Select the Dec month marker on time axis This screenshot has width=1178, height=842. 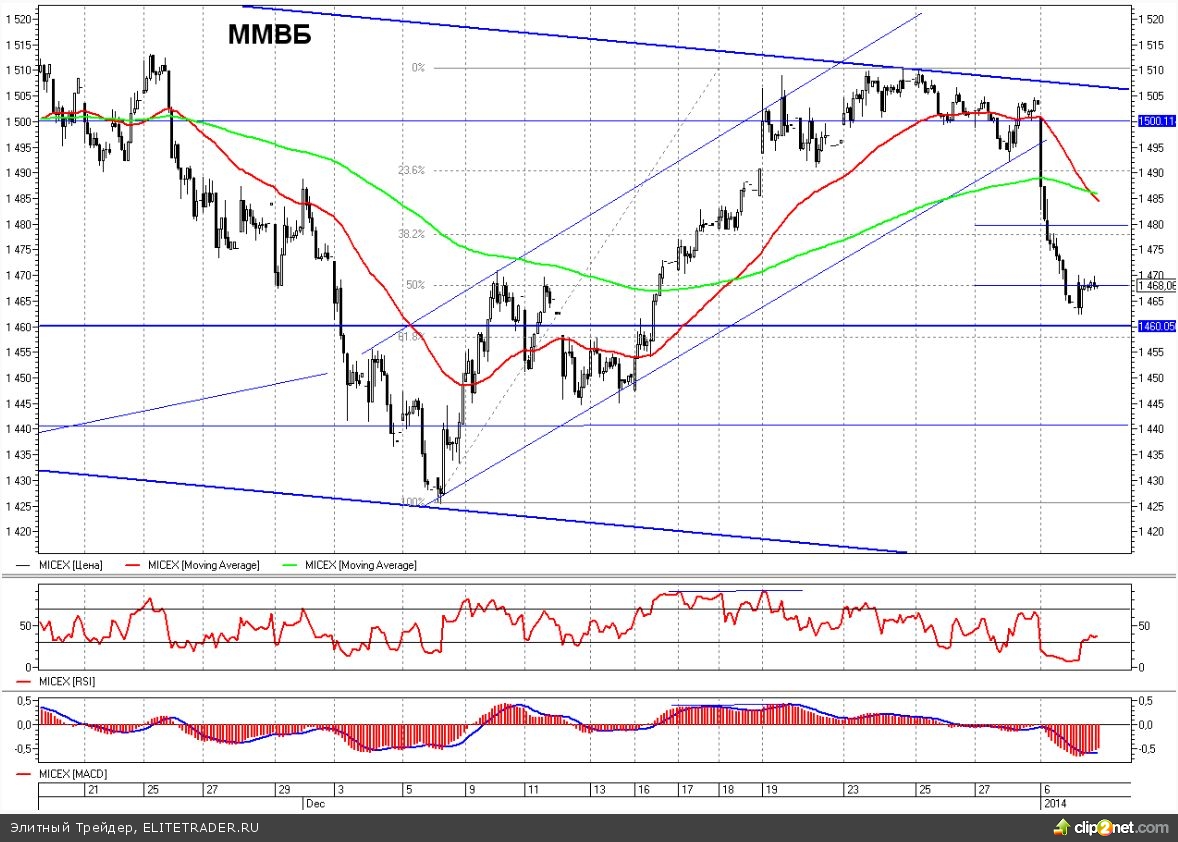[x=315, y=803]
